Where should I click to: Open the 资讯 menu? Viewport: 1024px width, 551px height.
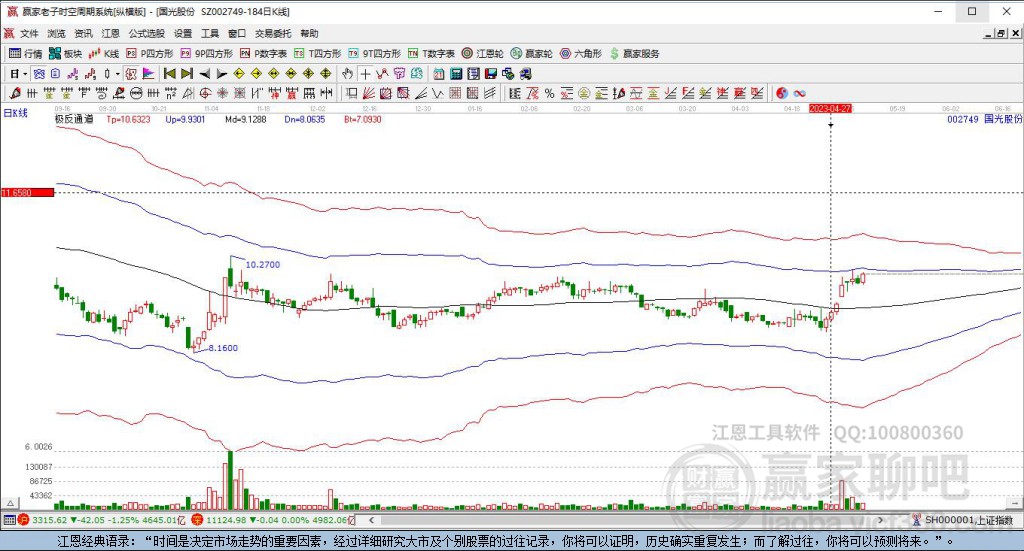[83, 33]
